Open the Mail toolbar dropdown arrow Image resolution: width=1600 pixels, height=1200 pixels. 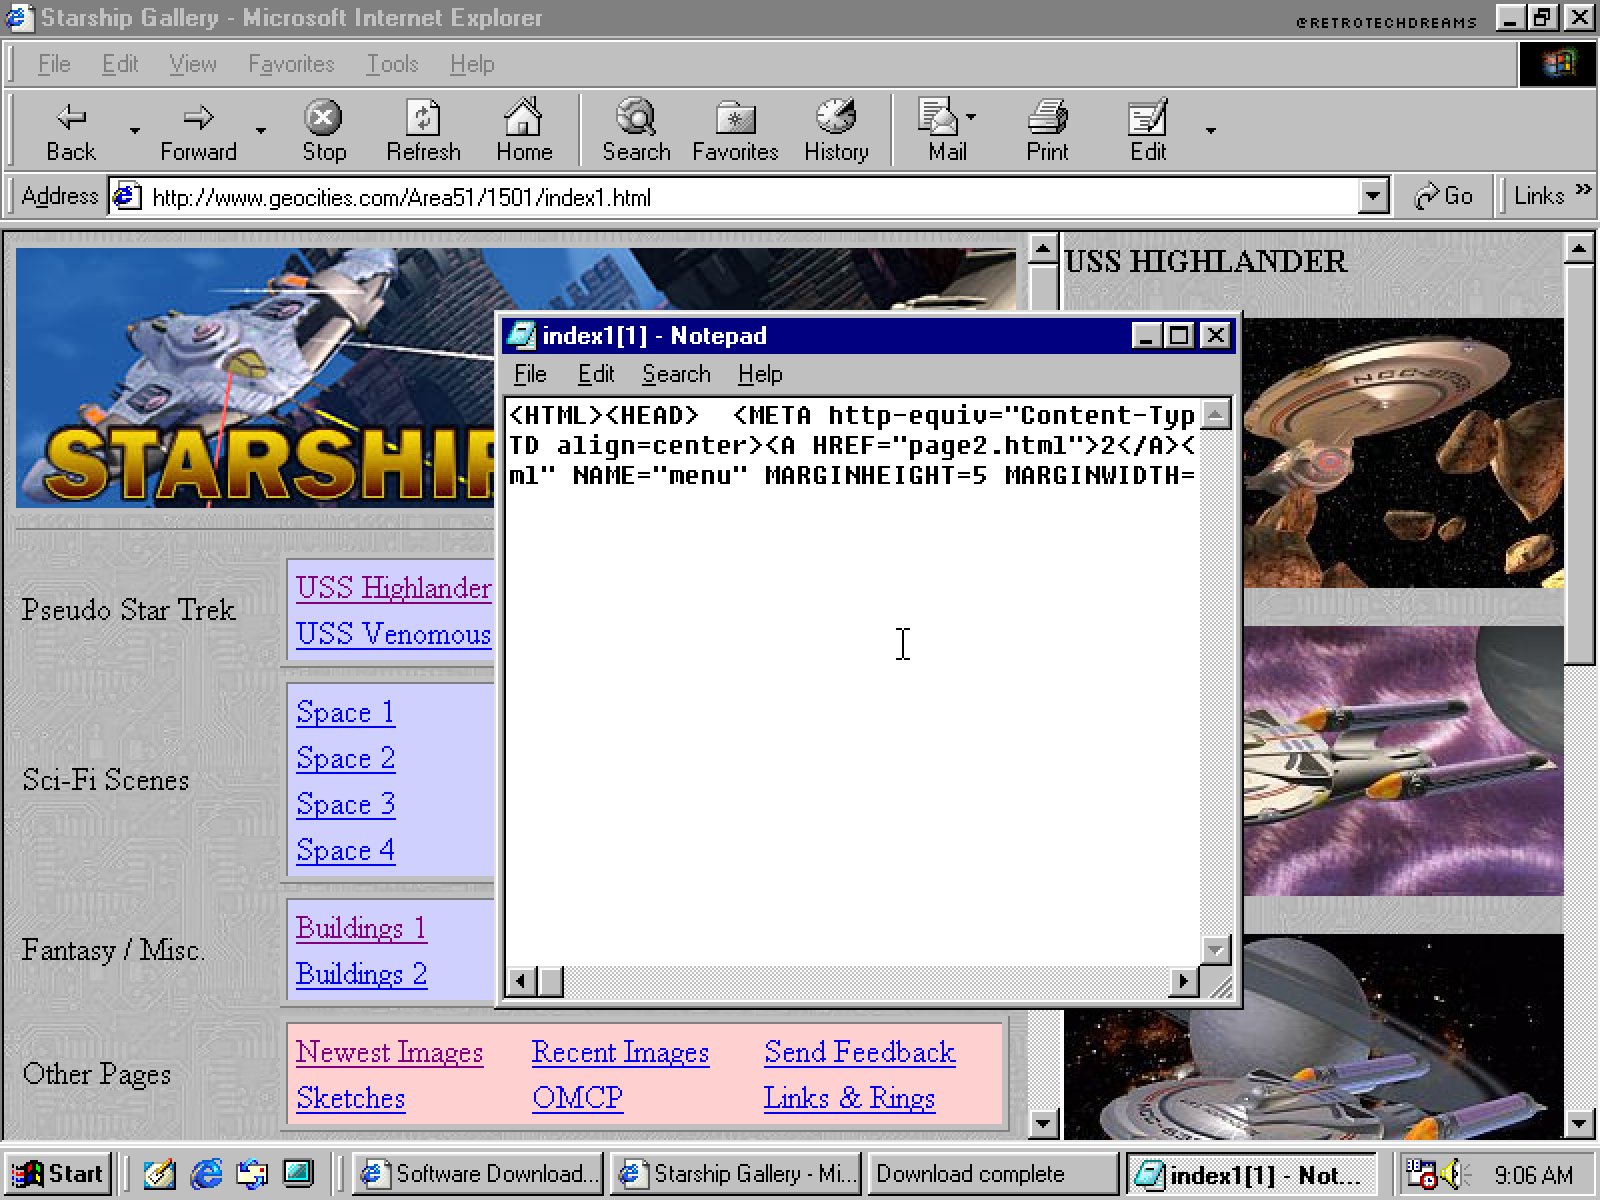coord(968,116)
